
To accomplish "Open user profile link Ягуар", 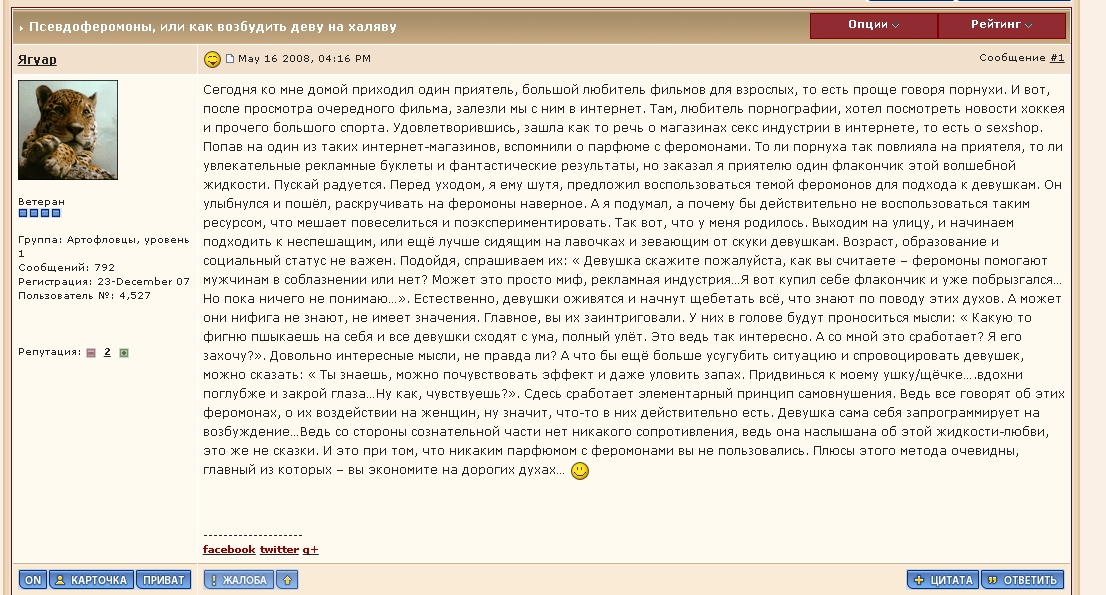I will 37,60.
